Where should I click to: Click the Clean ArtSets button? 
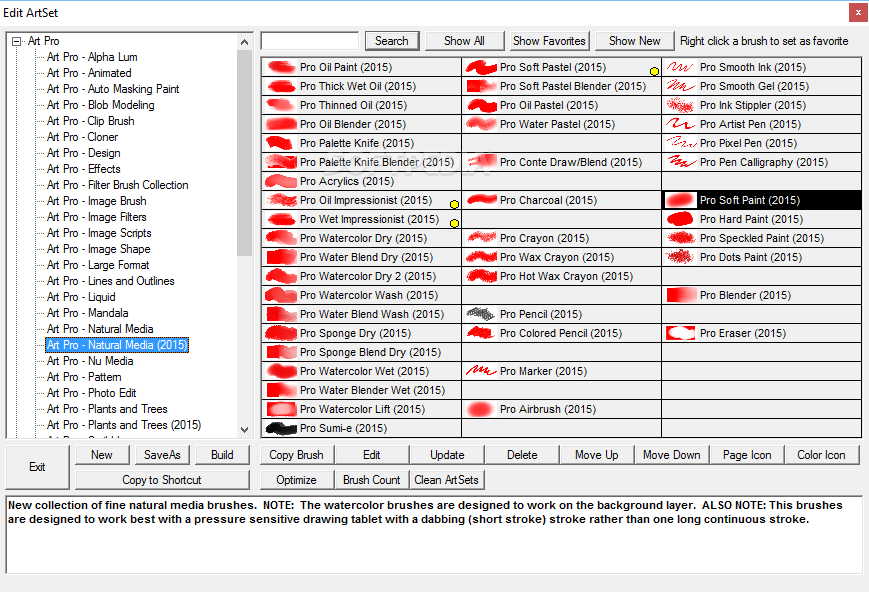point(447,480)
